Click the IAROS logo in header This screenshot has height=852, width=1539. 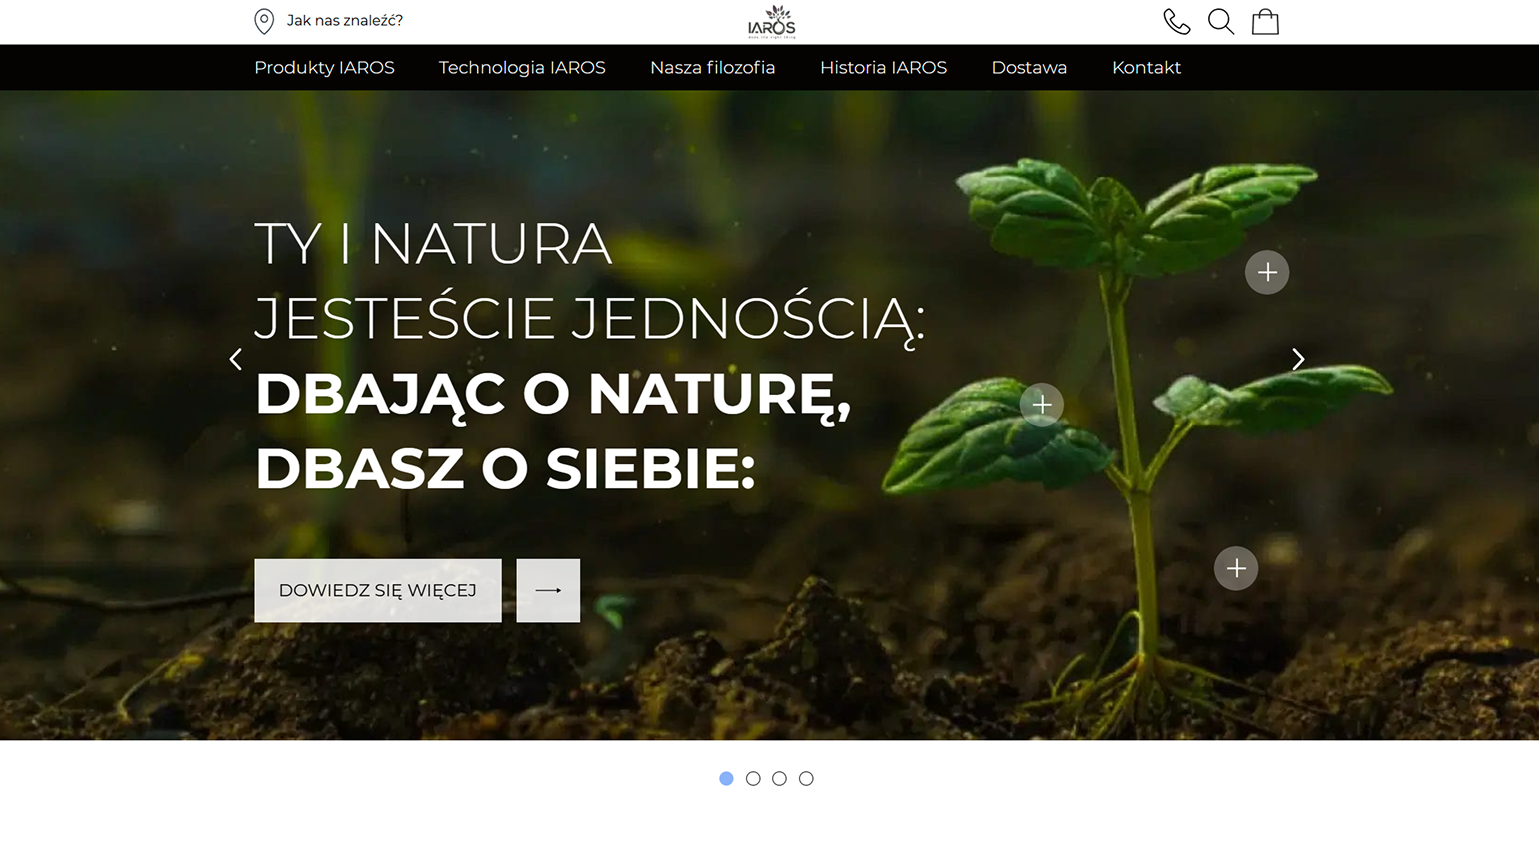coord(771,22)
